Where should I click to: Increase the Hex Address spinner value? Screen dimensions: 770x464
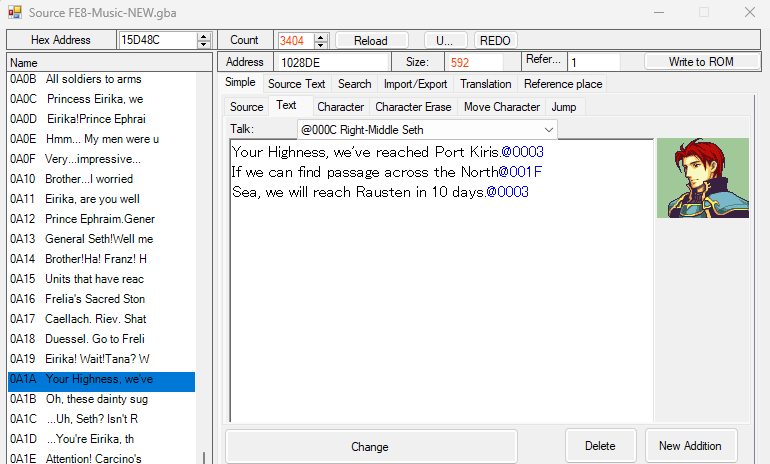(x=204, y=36)
